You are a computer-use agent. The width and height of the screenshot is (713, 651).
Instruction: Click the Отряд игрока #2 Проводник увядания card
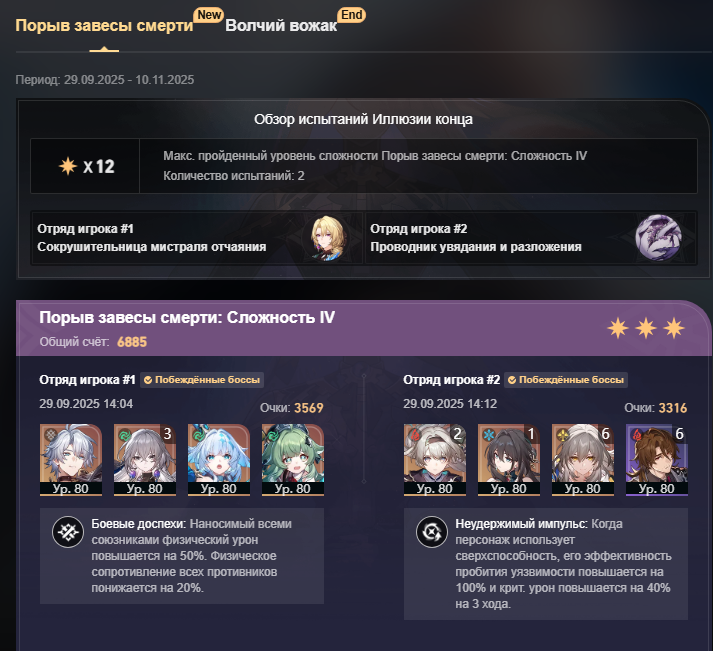pyautogui.click(x=531, y=238)
